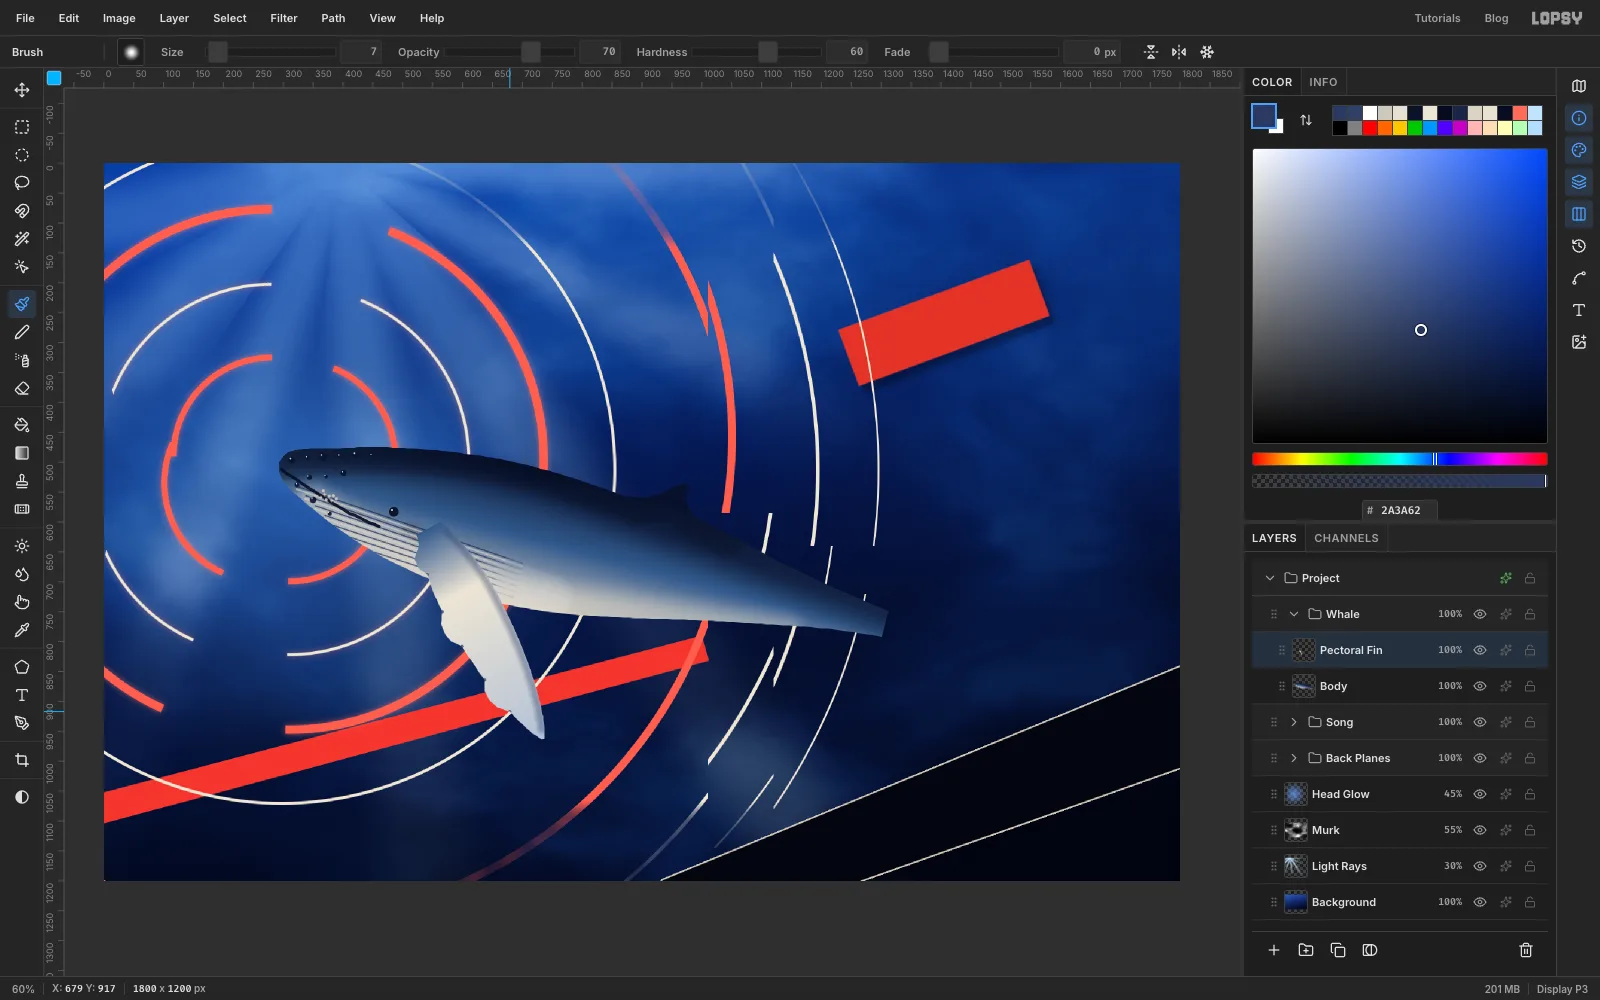Collapse the Whale folder
Image resolution: width=1600 pixels, height=1000 pixels.
pos(1294,614)
